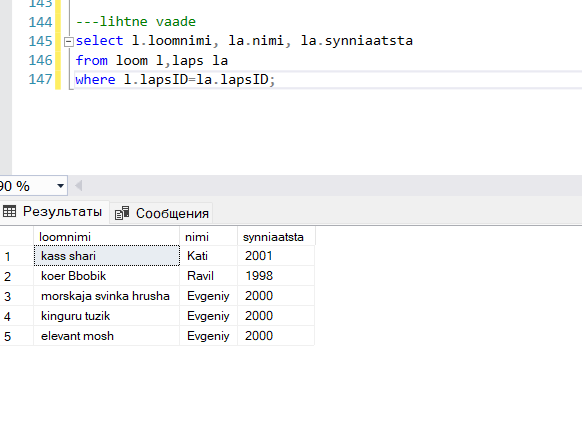Screen dimensions: 582x442
Task: Select the Ravil name cell
Action: click(209, 276)
